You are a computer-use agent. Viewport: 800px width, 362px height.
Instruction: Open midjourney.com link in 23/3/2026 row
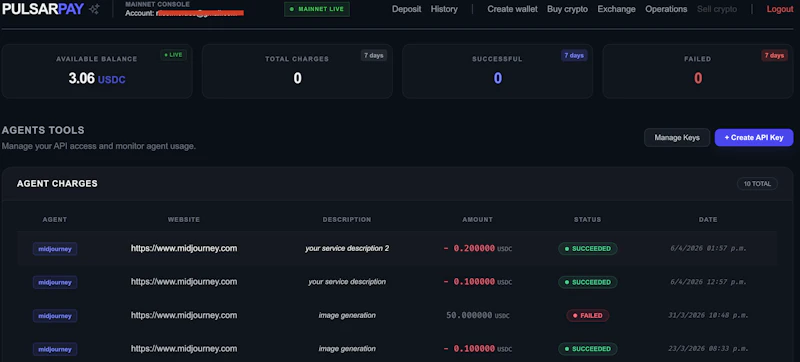coord(184,349)
